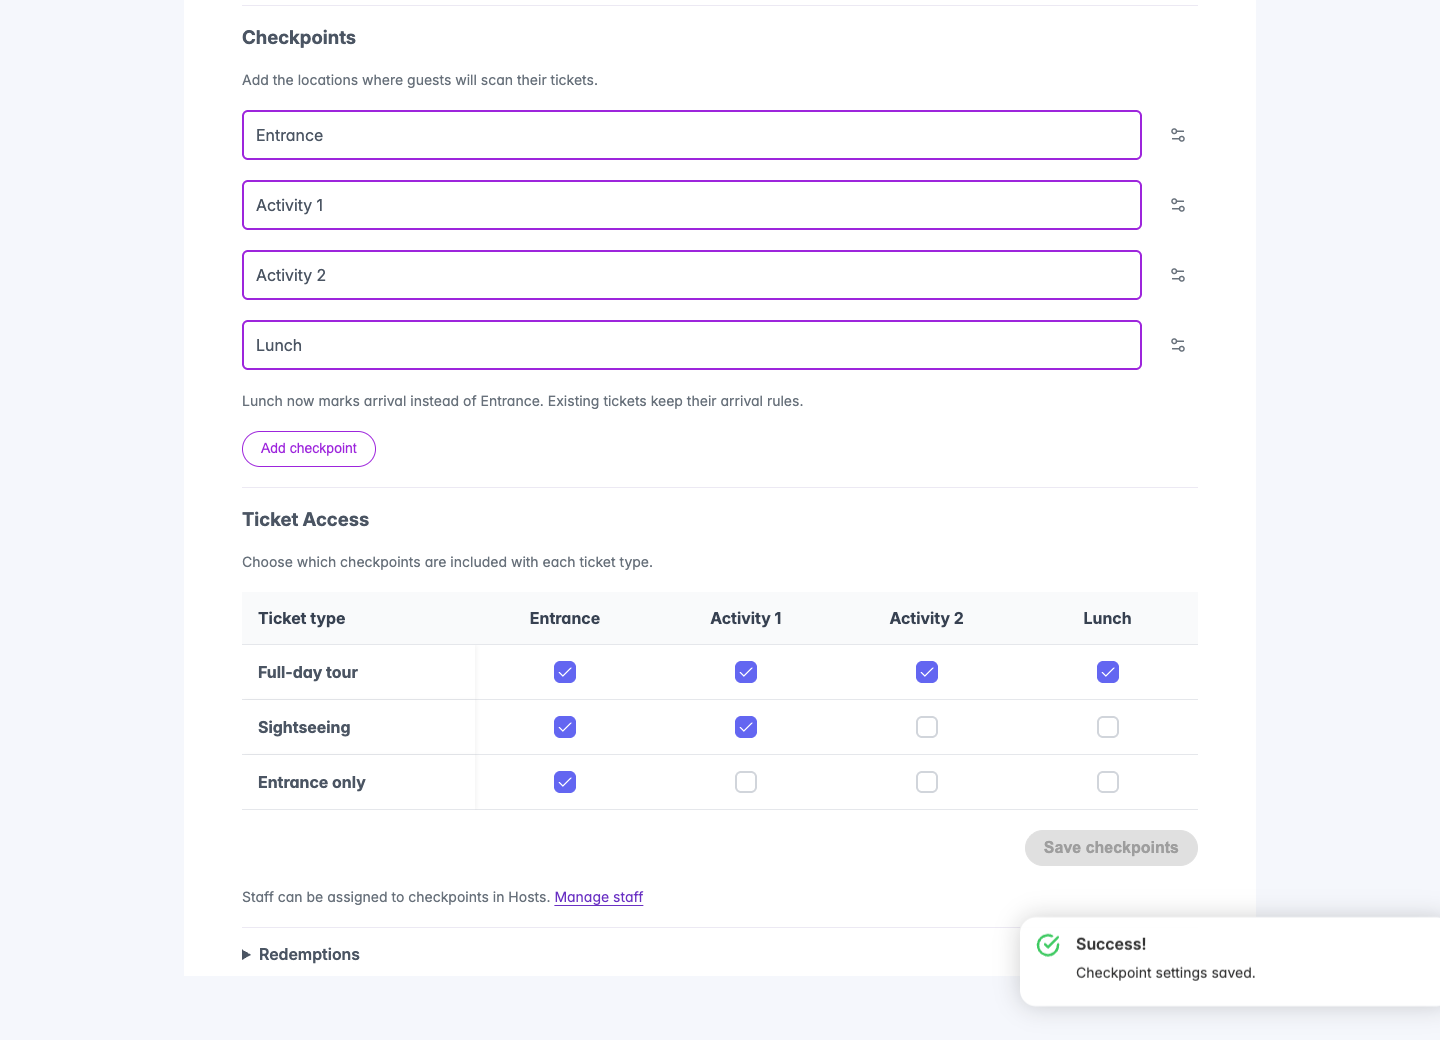Uncheck Activity 2 for Full-day tour
This screenshot has width=1440, height=1040.
(927, 672)
